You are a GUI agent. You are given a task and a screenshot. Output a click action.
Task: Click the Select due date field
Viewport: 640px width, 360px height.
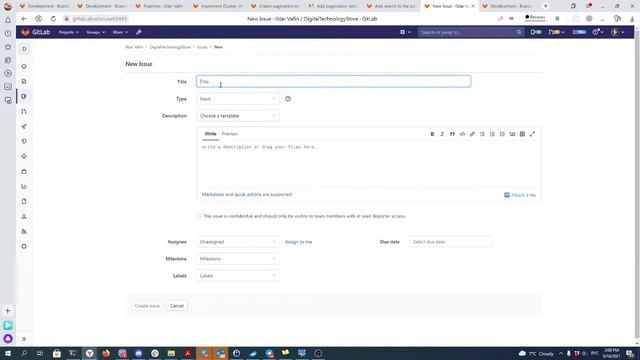tap(451, 242)
